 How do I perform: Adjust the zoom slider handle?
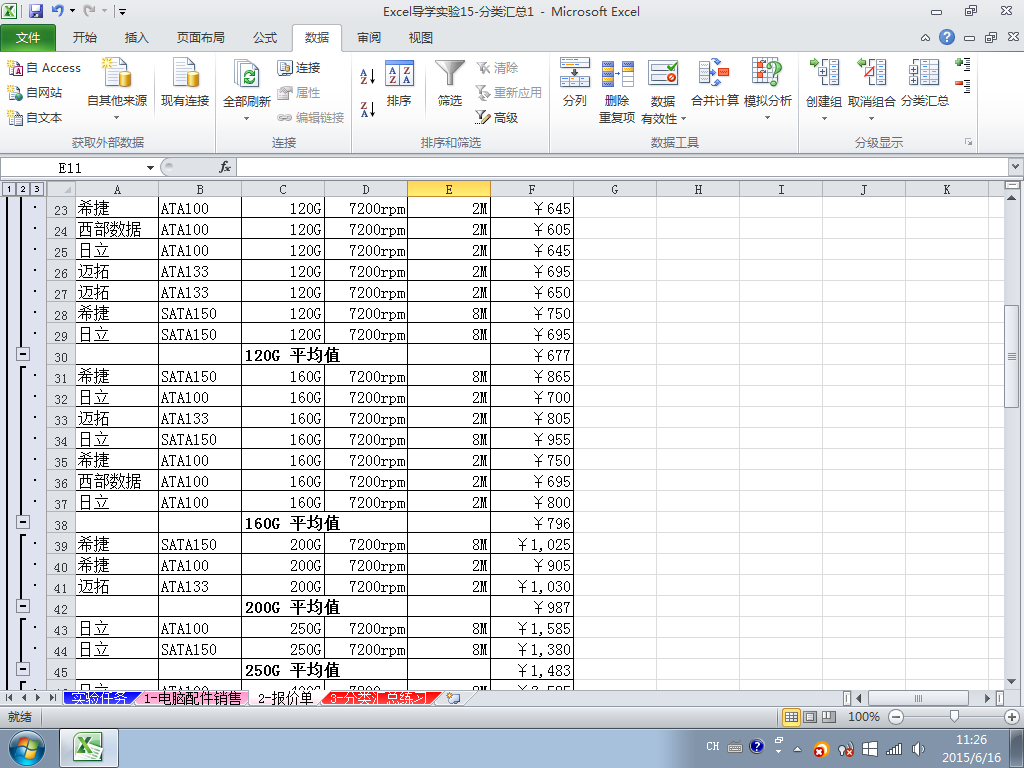click(x=954, y=717)
